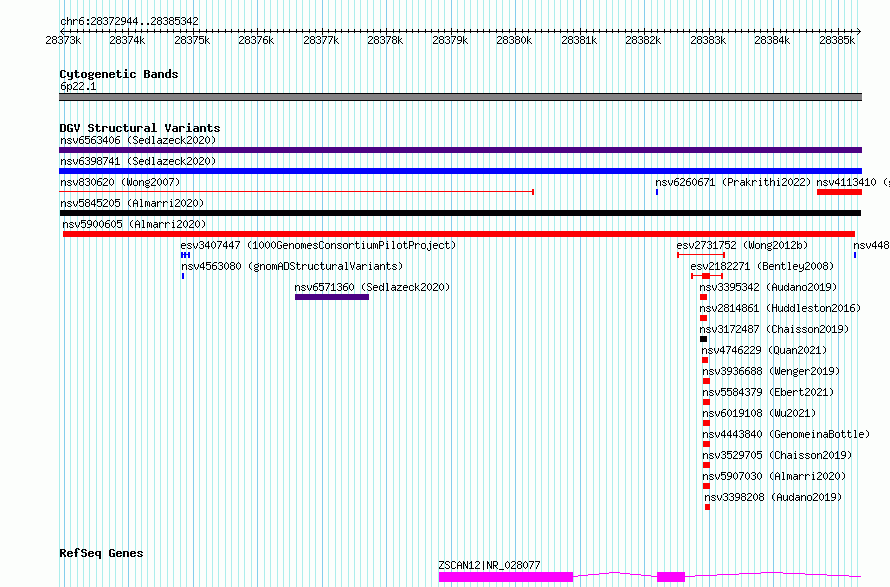Viewport: 890px width, 587px height.
Task: Select the purple nsv6563406 variant bar
Action: (x=460, y=150)
